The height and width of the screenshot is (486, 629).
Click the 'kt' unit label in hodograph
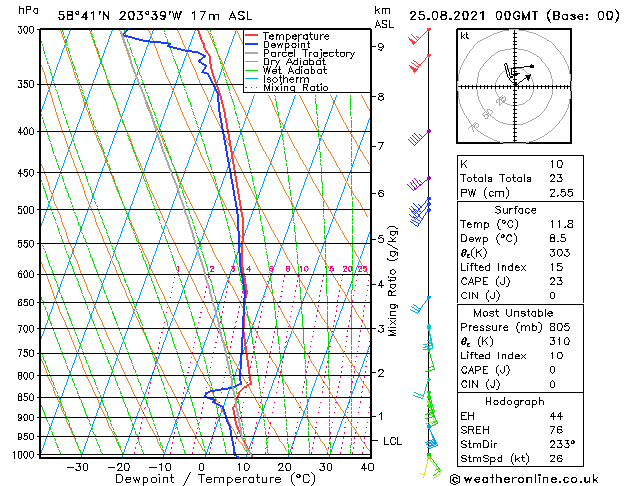coord(465,36)
